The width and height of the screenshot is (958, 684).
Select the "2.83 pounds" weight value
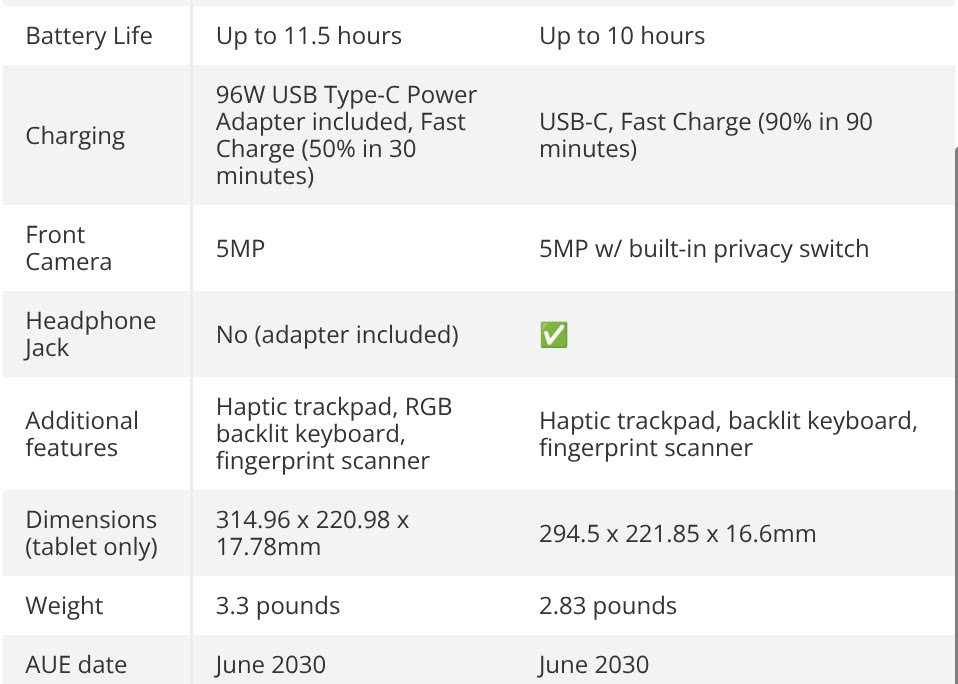pos(608,606)
